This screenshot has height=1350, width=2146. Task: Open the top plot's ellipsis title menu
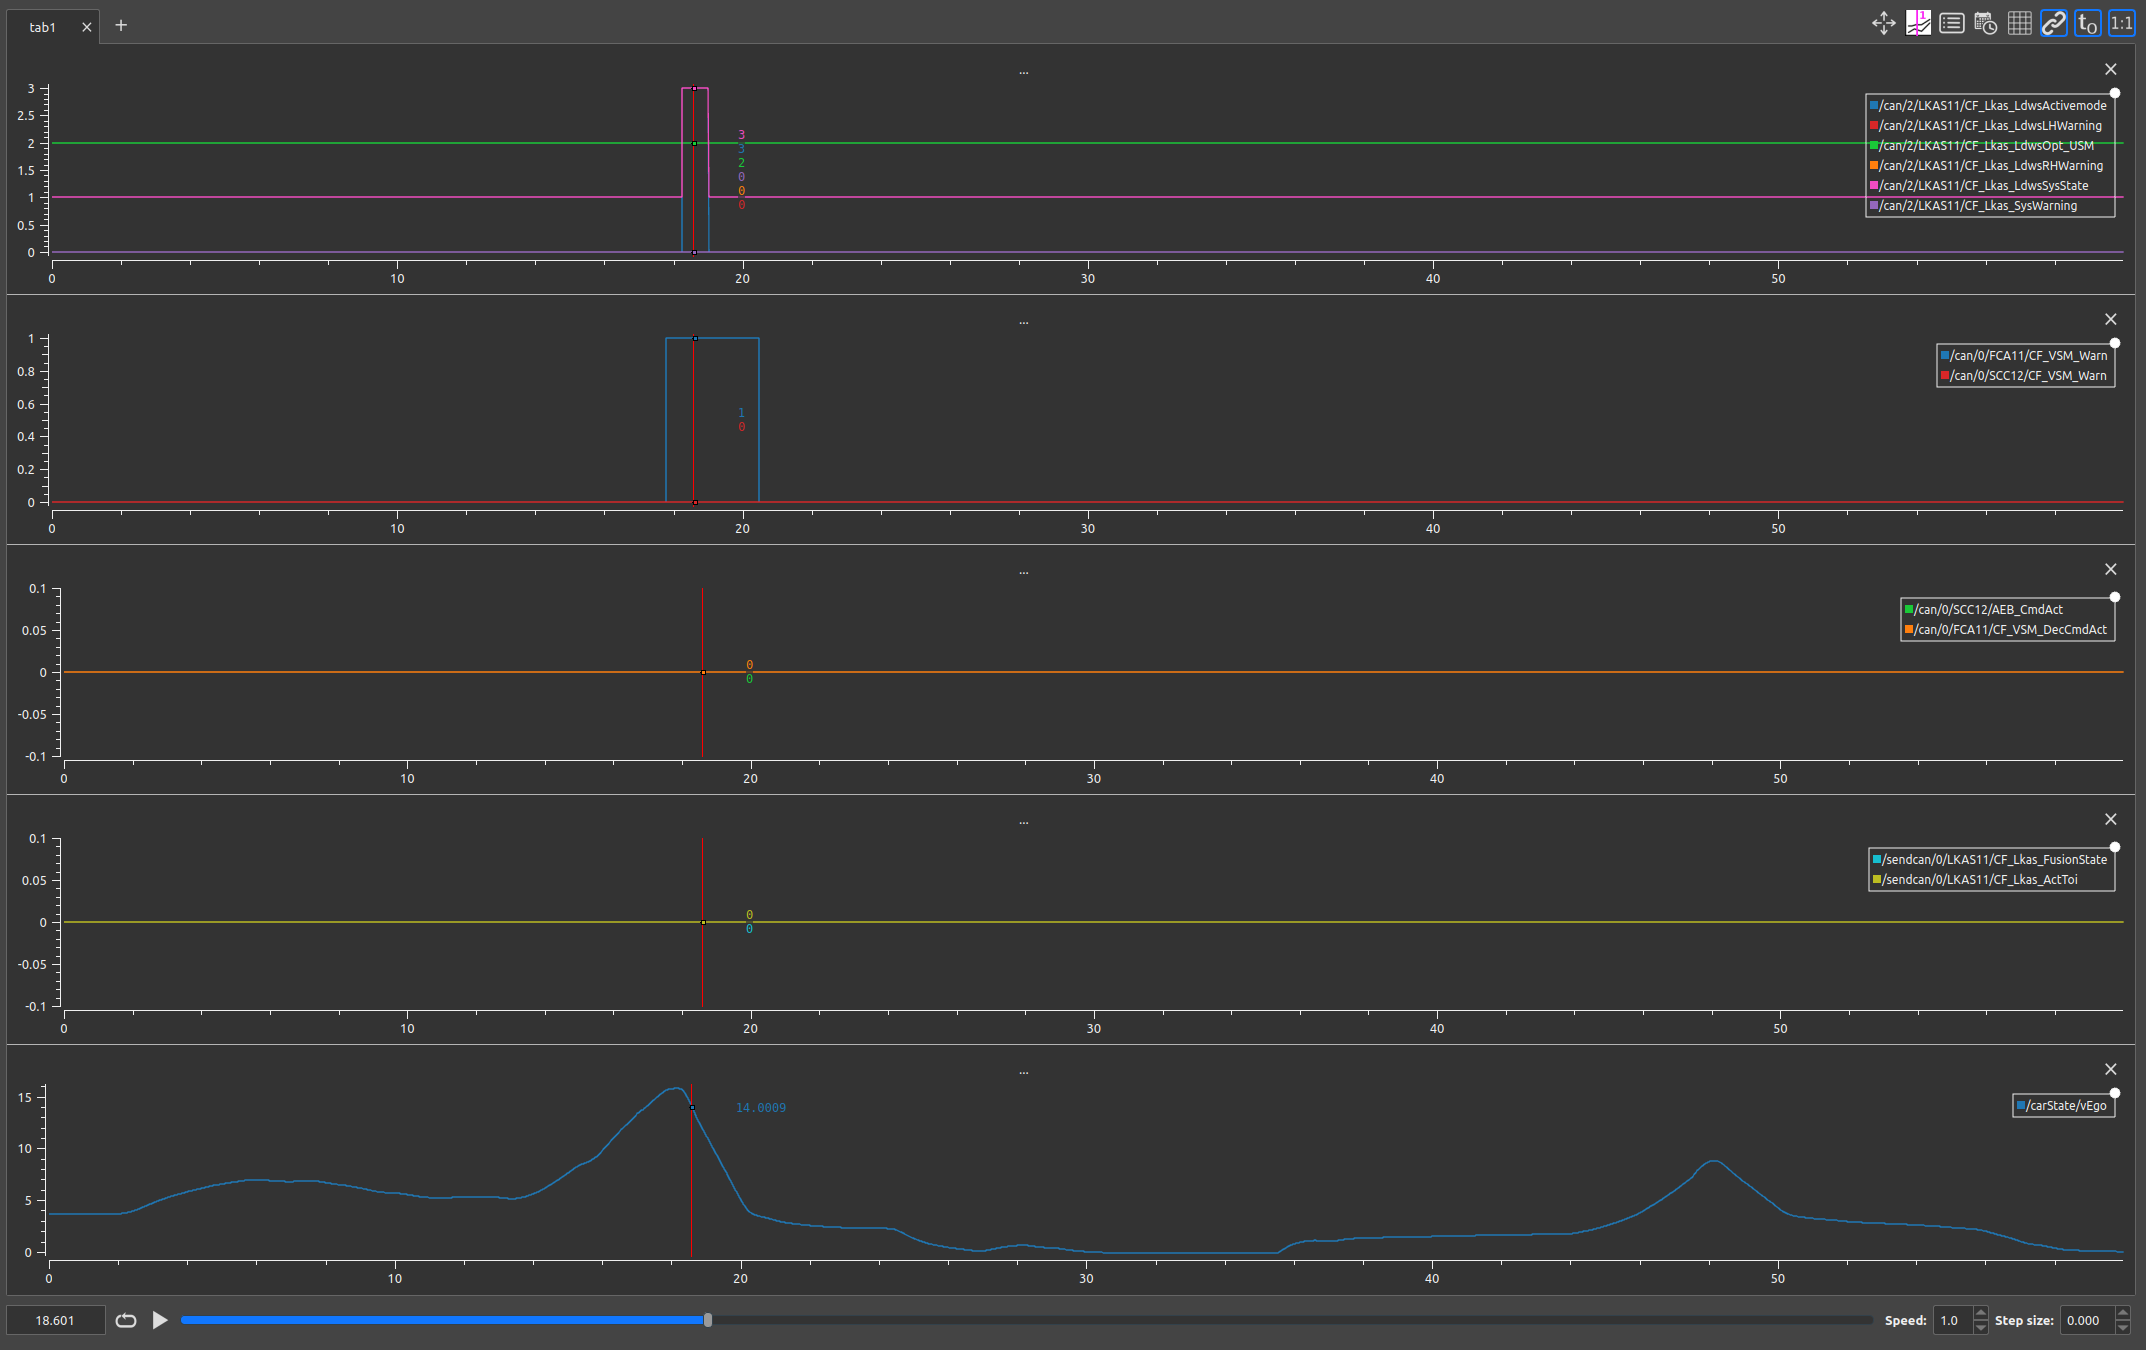pos(1024,72)
